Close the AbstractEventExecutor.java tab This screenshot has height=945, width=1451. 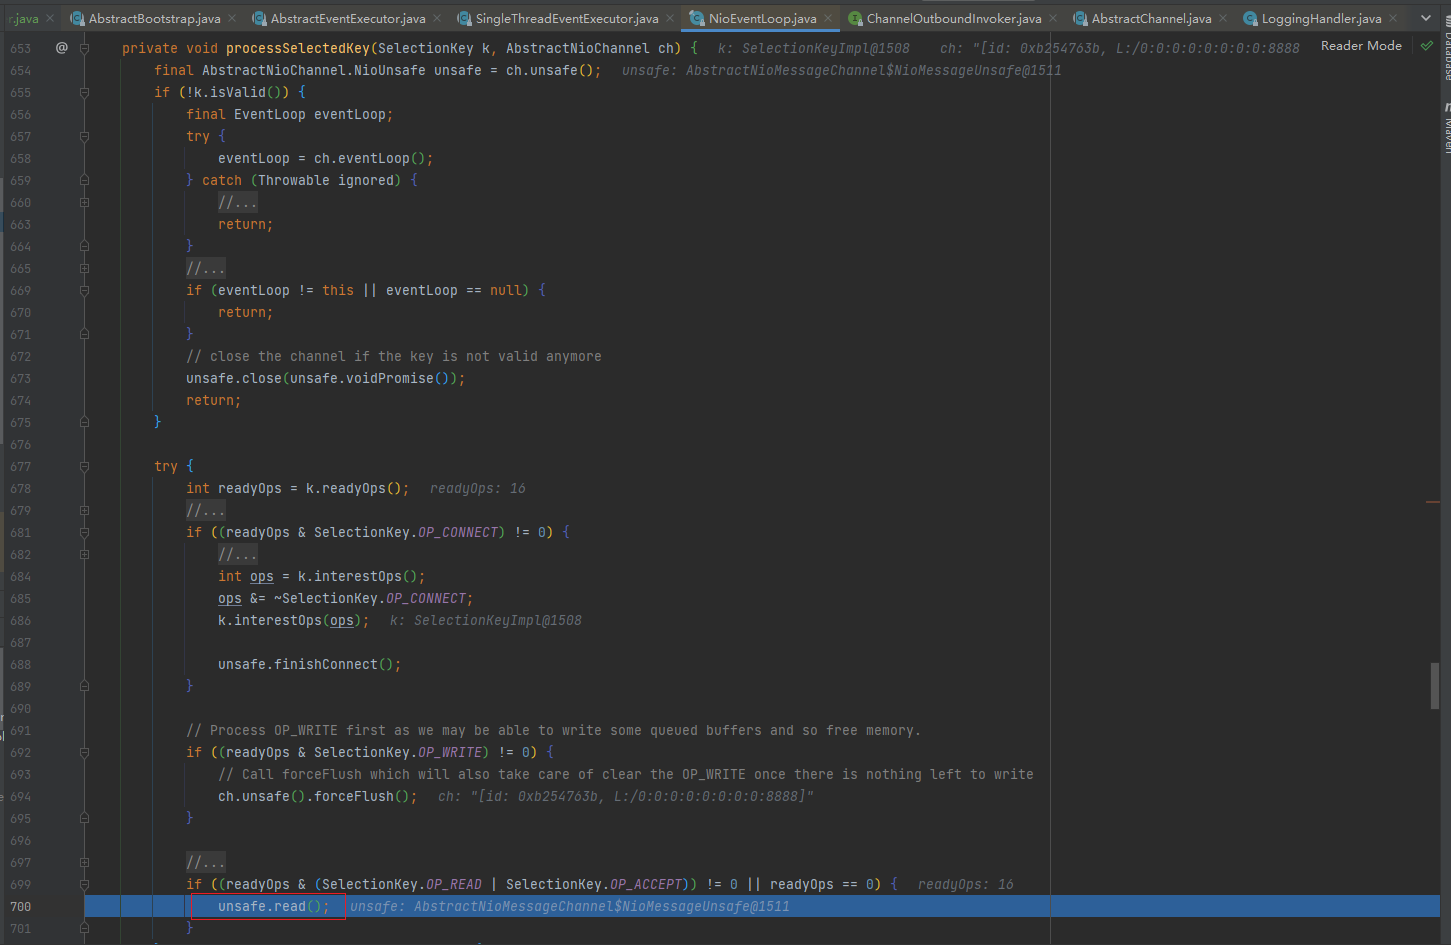point(437,18)
